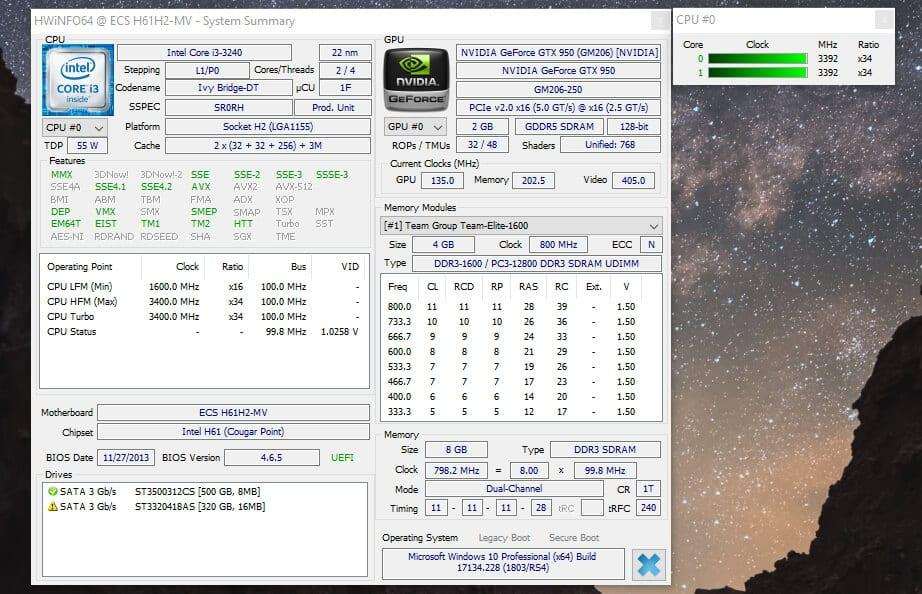Click the 135.0 GPU clock value
This screenshot has width=922, height=594.
click(x=442, y=181)
